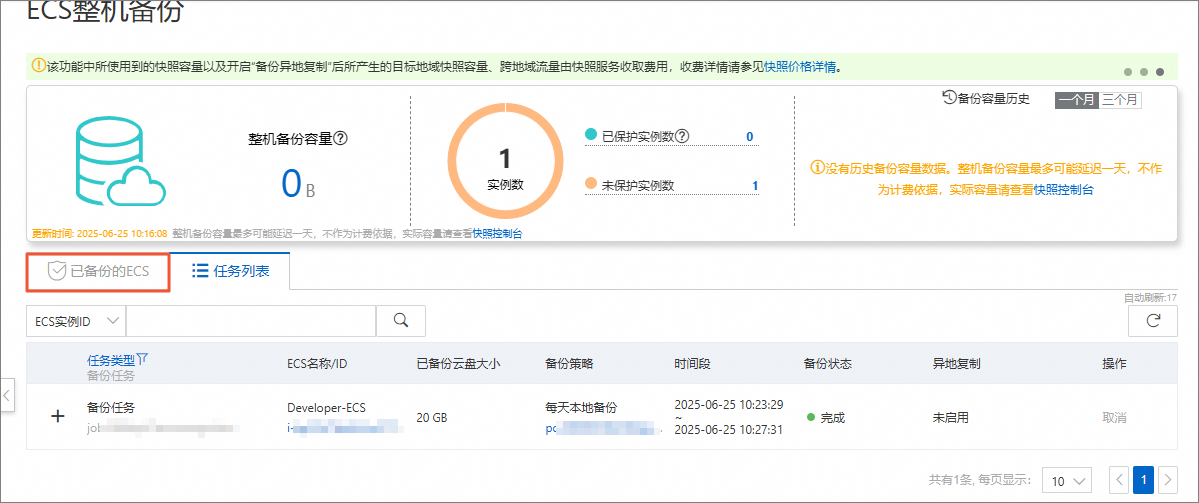Go to next page arrow
Image resolution: width=1199 pixels, height=503 pixels.
(1168, 481)
